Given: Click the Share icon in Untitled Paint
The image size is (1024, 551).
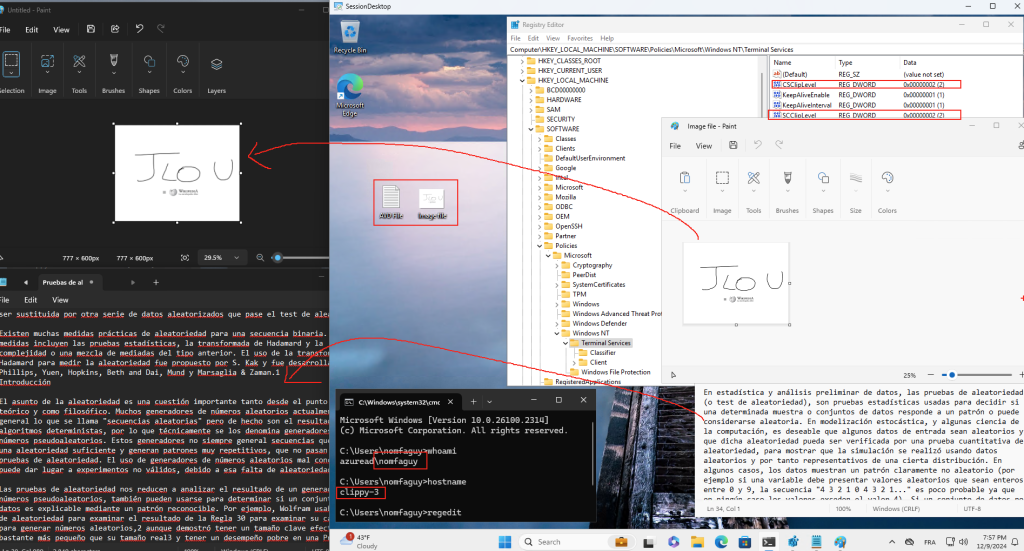Looking at the screenshot, I should (115, 29).
